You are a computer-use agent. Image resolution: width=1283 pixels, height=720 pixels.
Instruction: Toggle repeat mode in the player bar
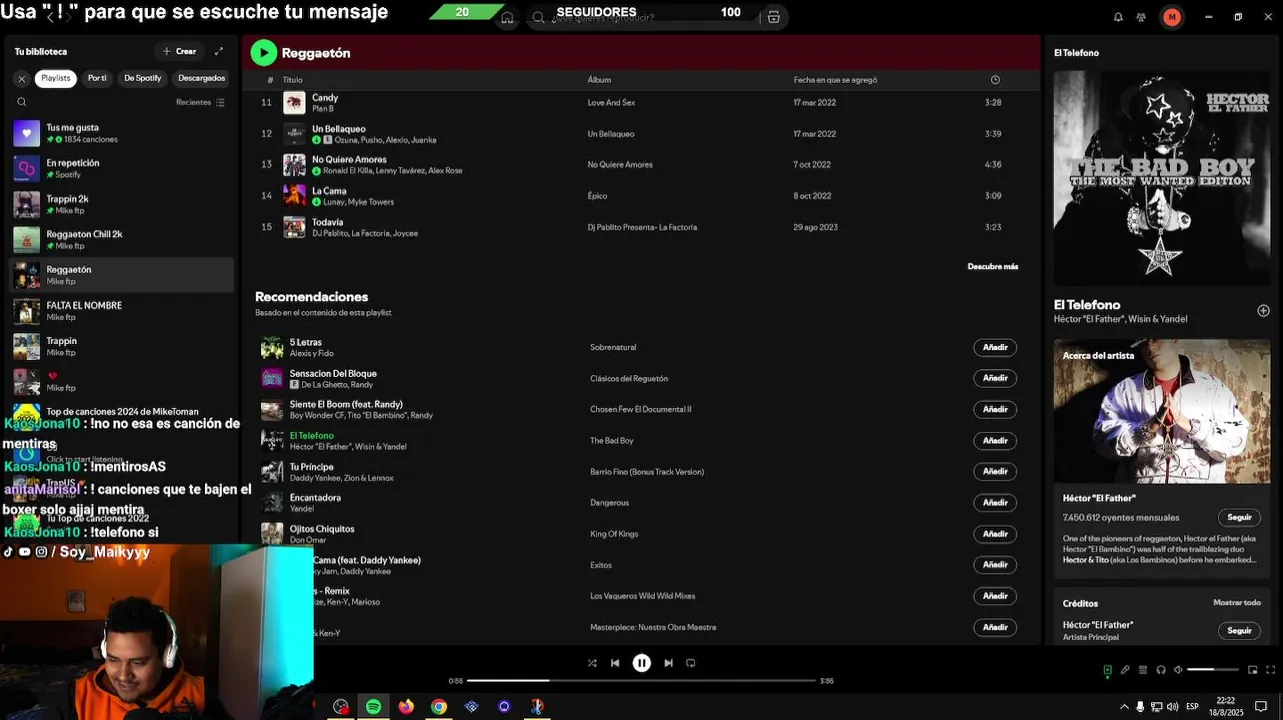691,663
